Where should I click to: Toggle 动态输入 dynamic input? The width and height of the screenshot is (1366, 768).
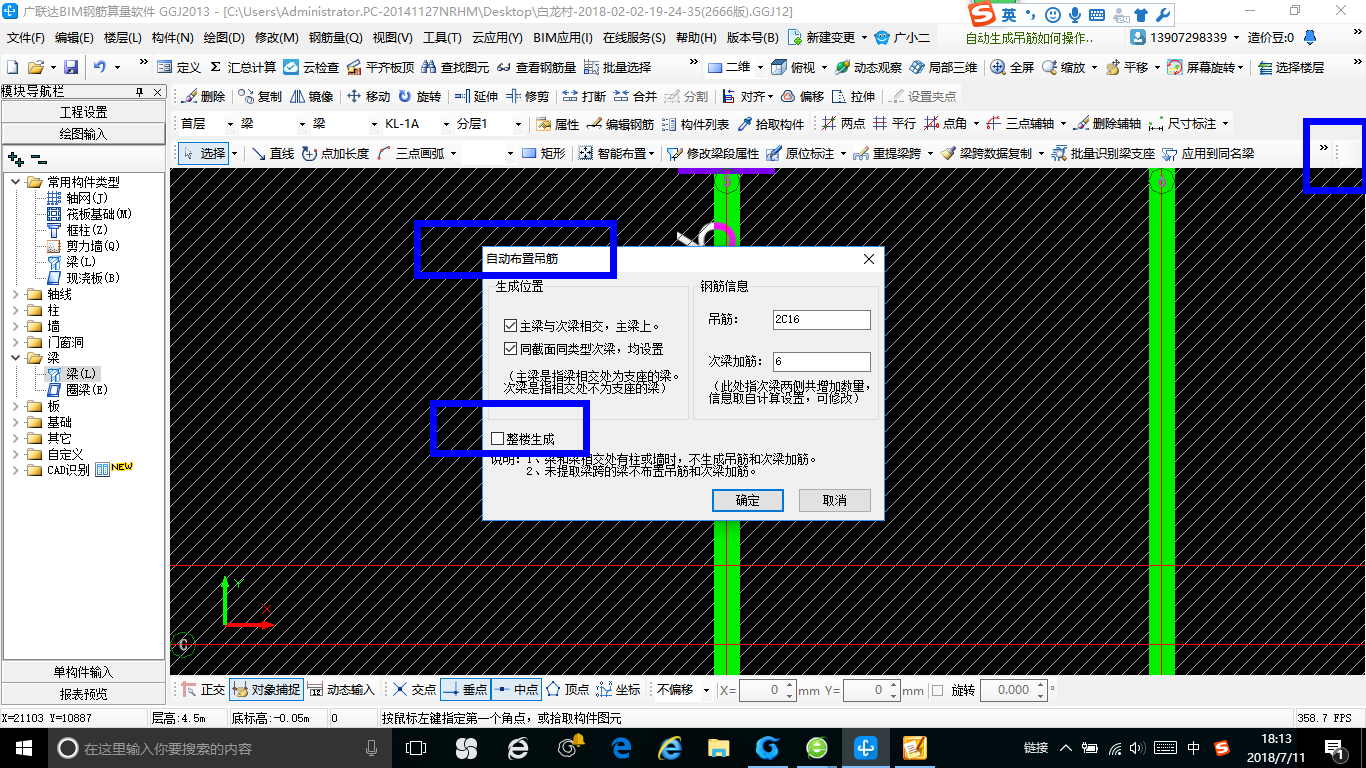tap(341, 690)
